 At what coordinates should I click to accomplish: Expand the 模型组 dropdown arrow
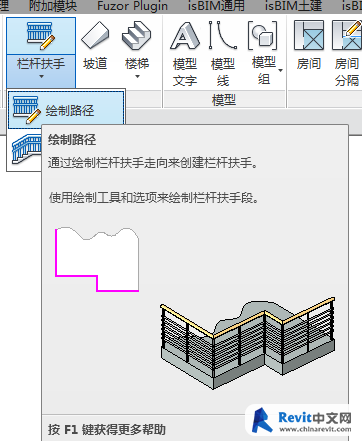point(280,70)
